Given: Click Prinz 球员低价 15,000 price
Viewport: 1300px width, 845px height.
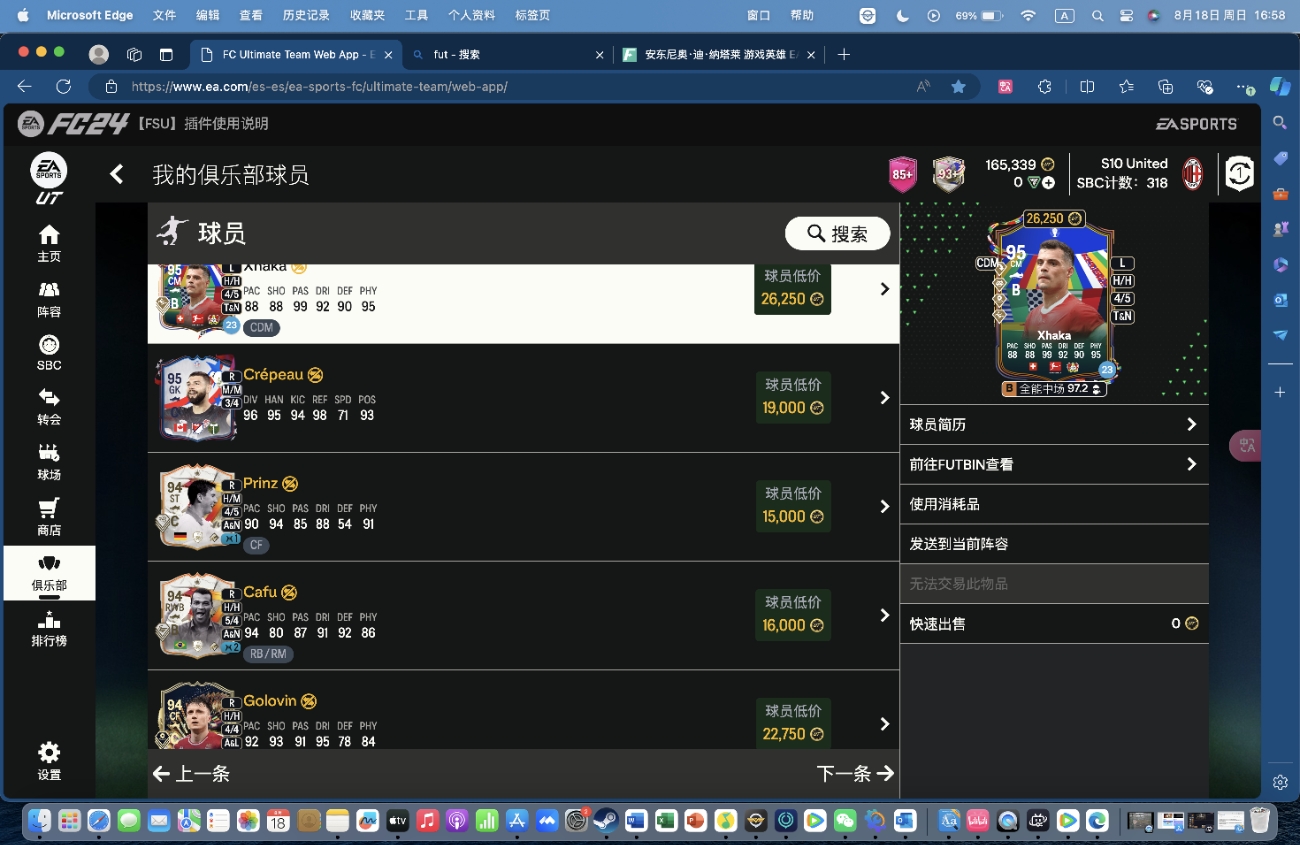Looking at the screenshot, I should 793,506.
